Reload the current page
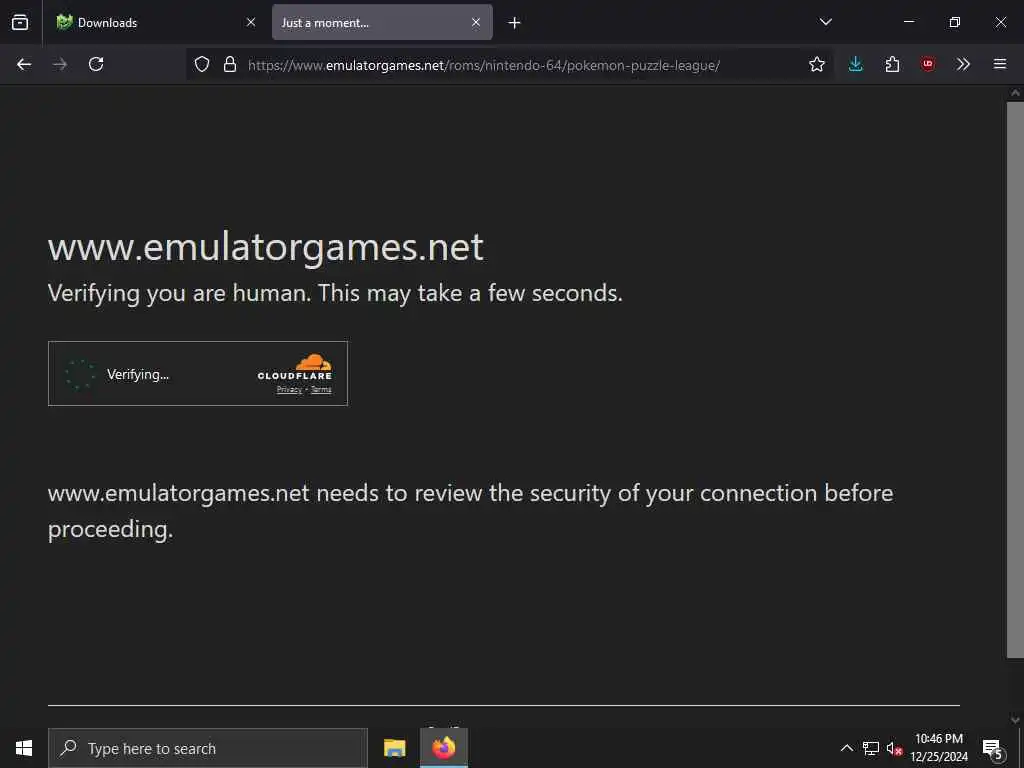Screen dimensions: 1024x768 [96, 64]
